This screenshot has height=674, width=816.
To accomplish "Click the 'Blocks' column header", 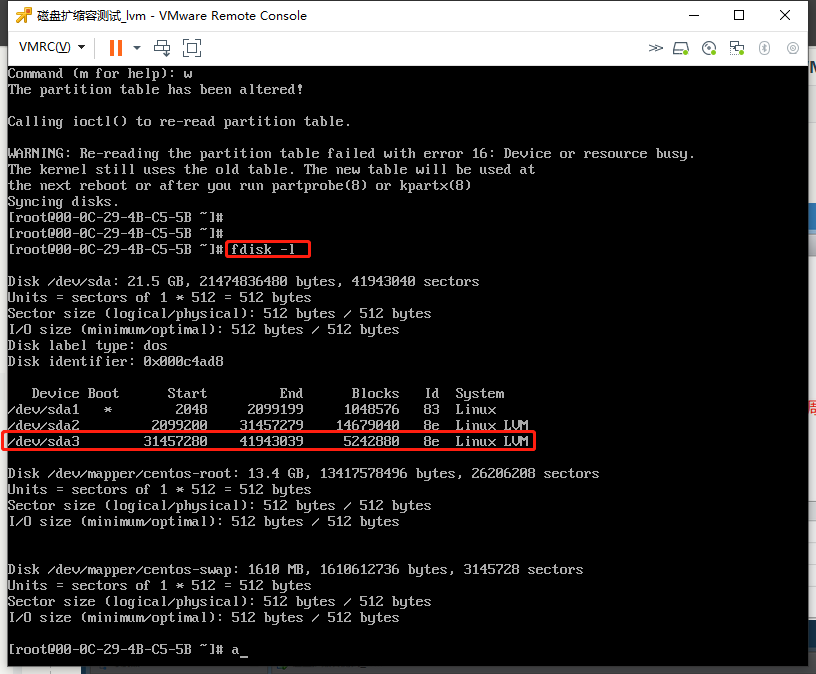I will (x=375, y=393).
